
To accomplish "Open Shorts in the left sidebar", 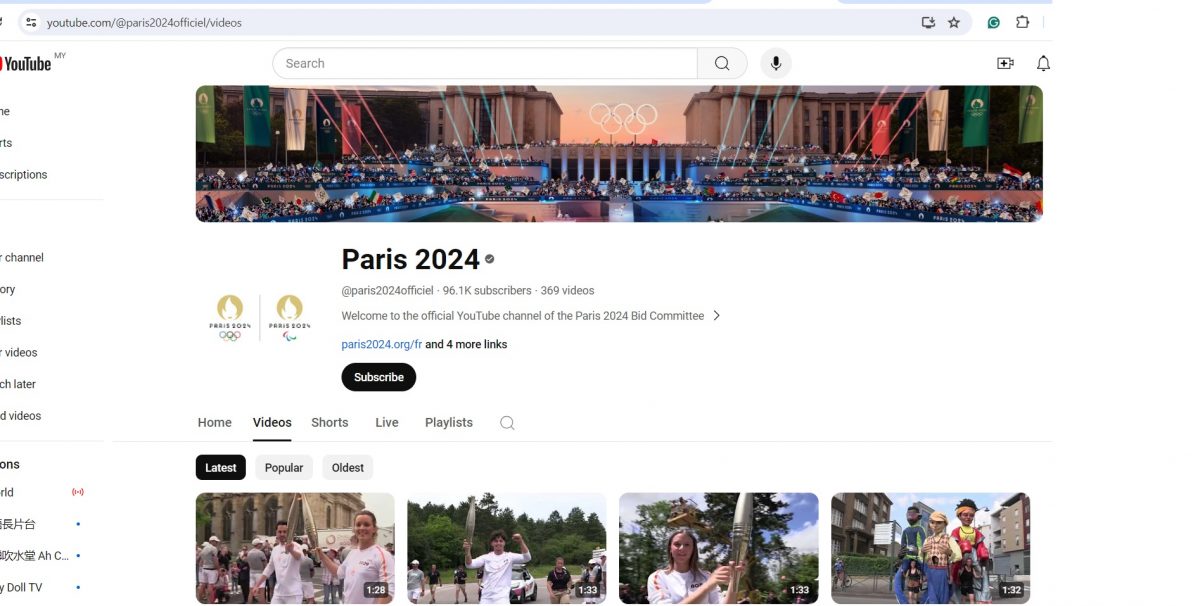I will point(6,143).
